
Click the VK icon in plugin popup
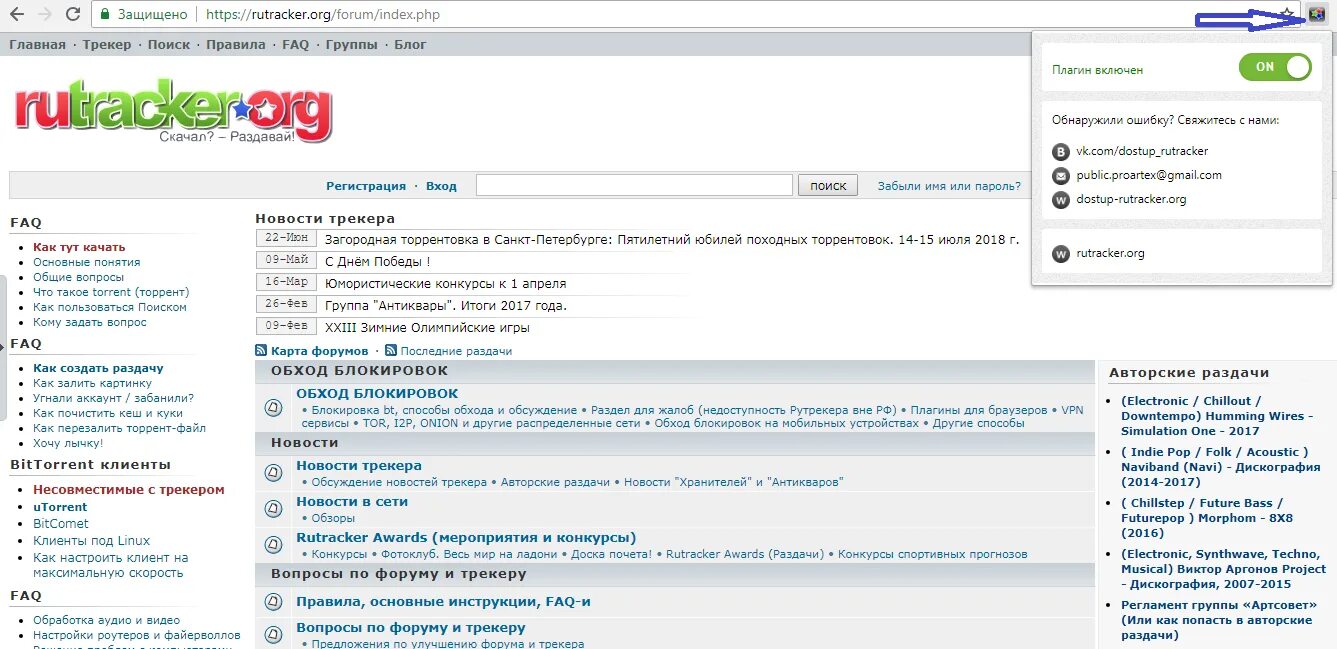click(x=1061, y=152)
